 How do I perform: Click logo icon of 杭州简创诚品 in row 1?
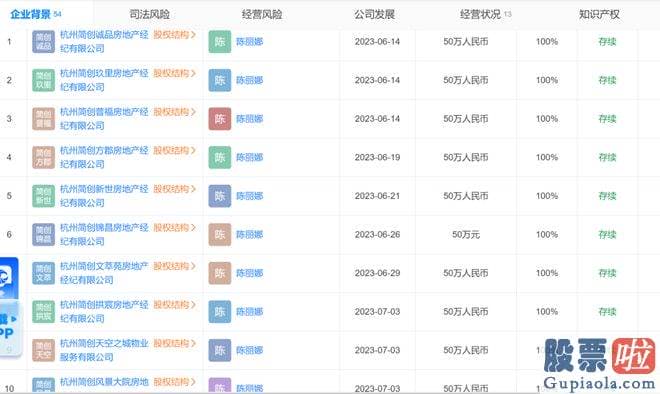point(43,42)
